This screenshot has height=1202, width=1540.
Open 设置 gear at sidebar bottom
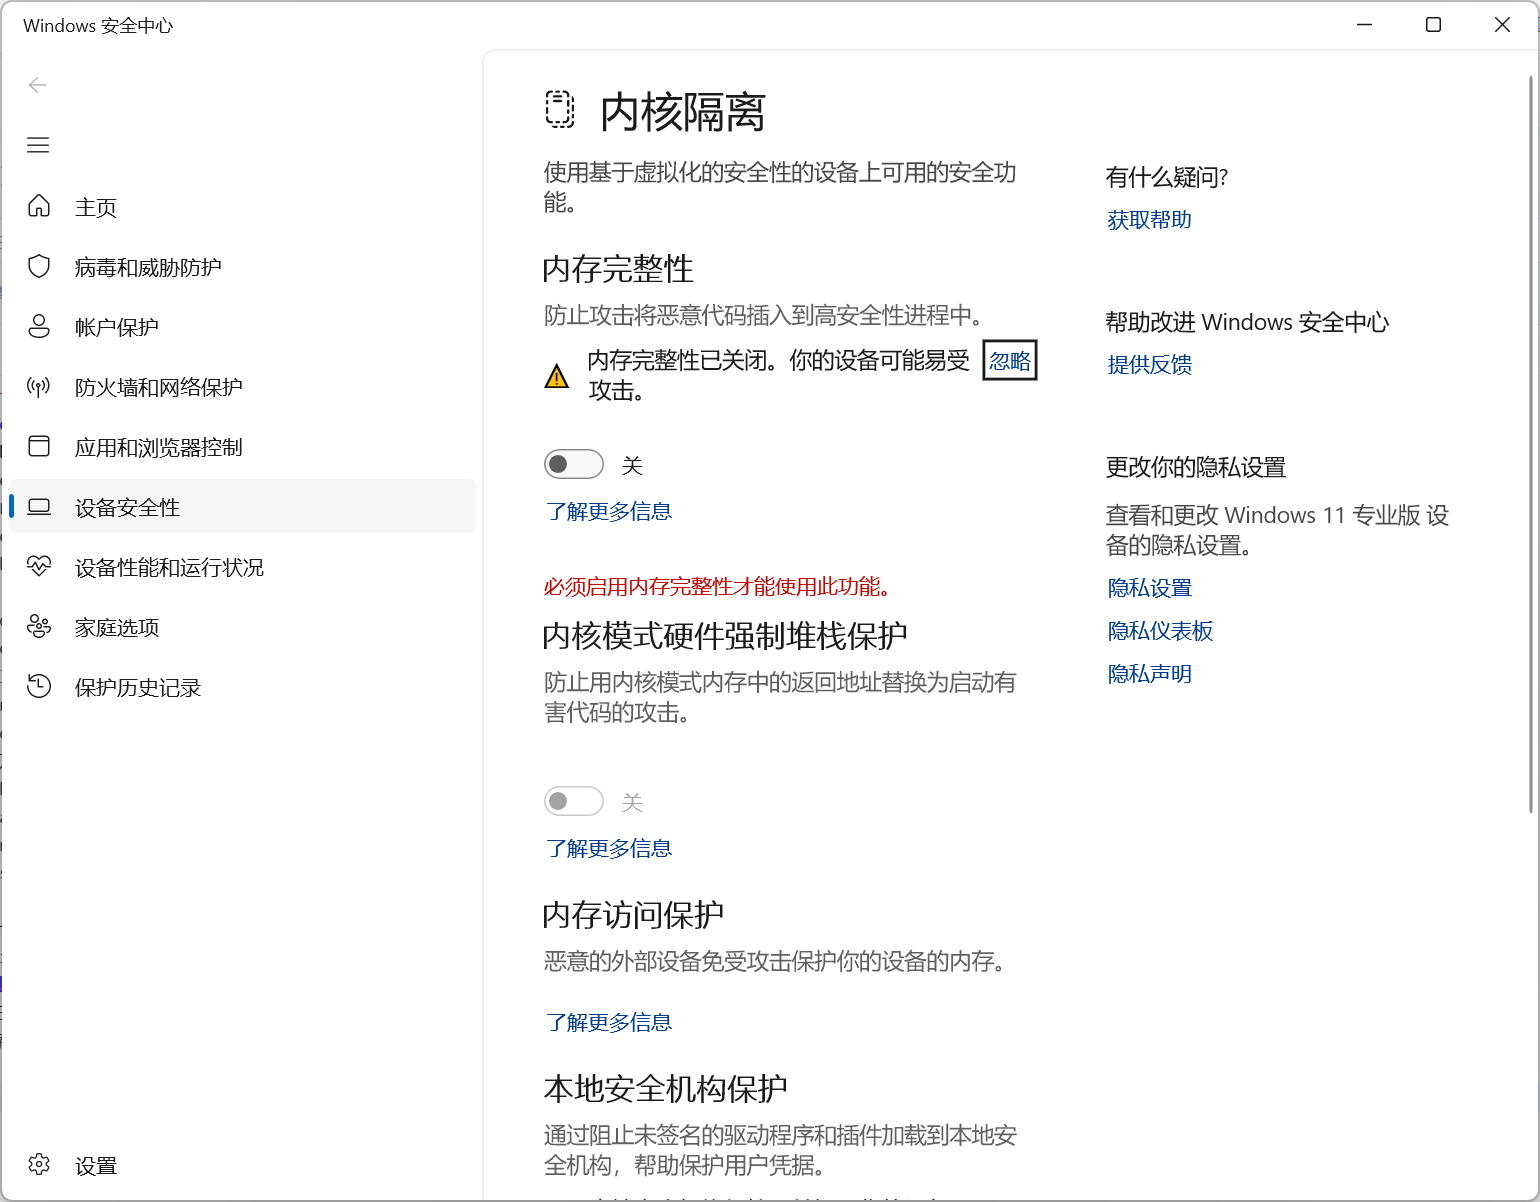click(39, 1164)
